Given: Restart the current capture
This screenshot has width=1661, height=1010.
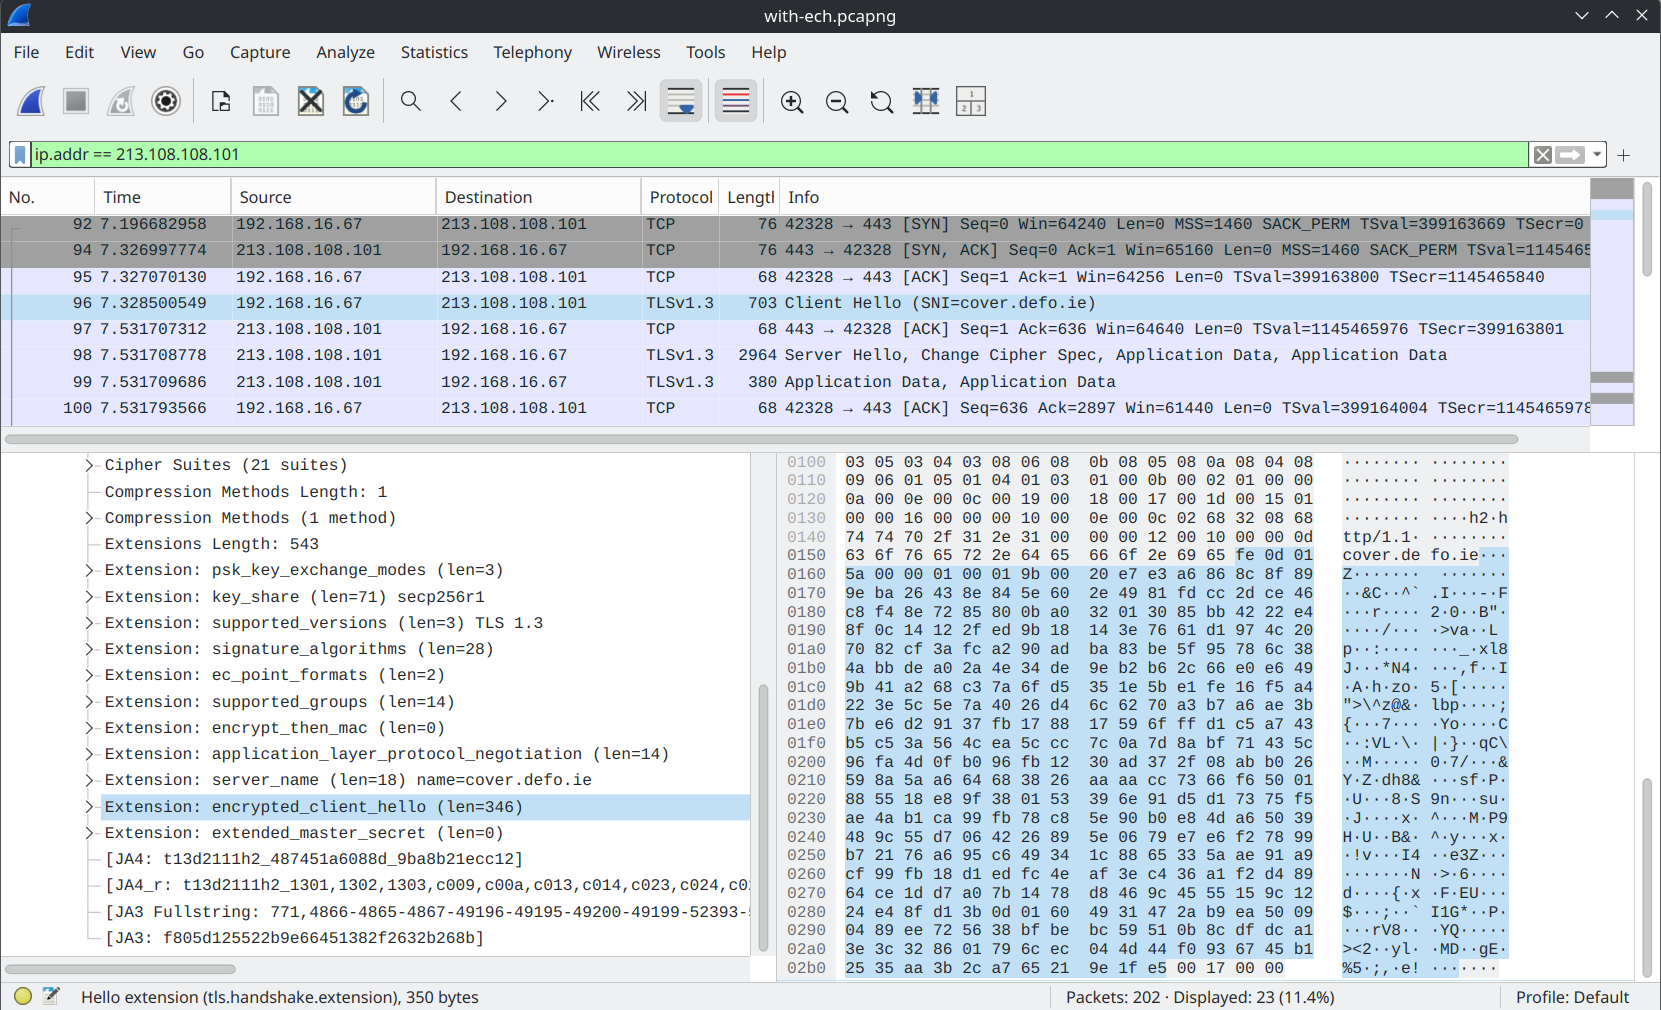Looking at the screenshot, I should (121, 101).
